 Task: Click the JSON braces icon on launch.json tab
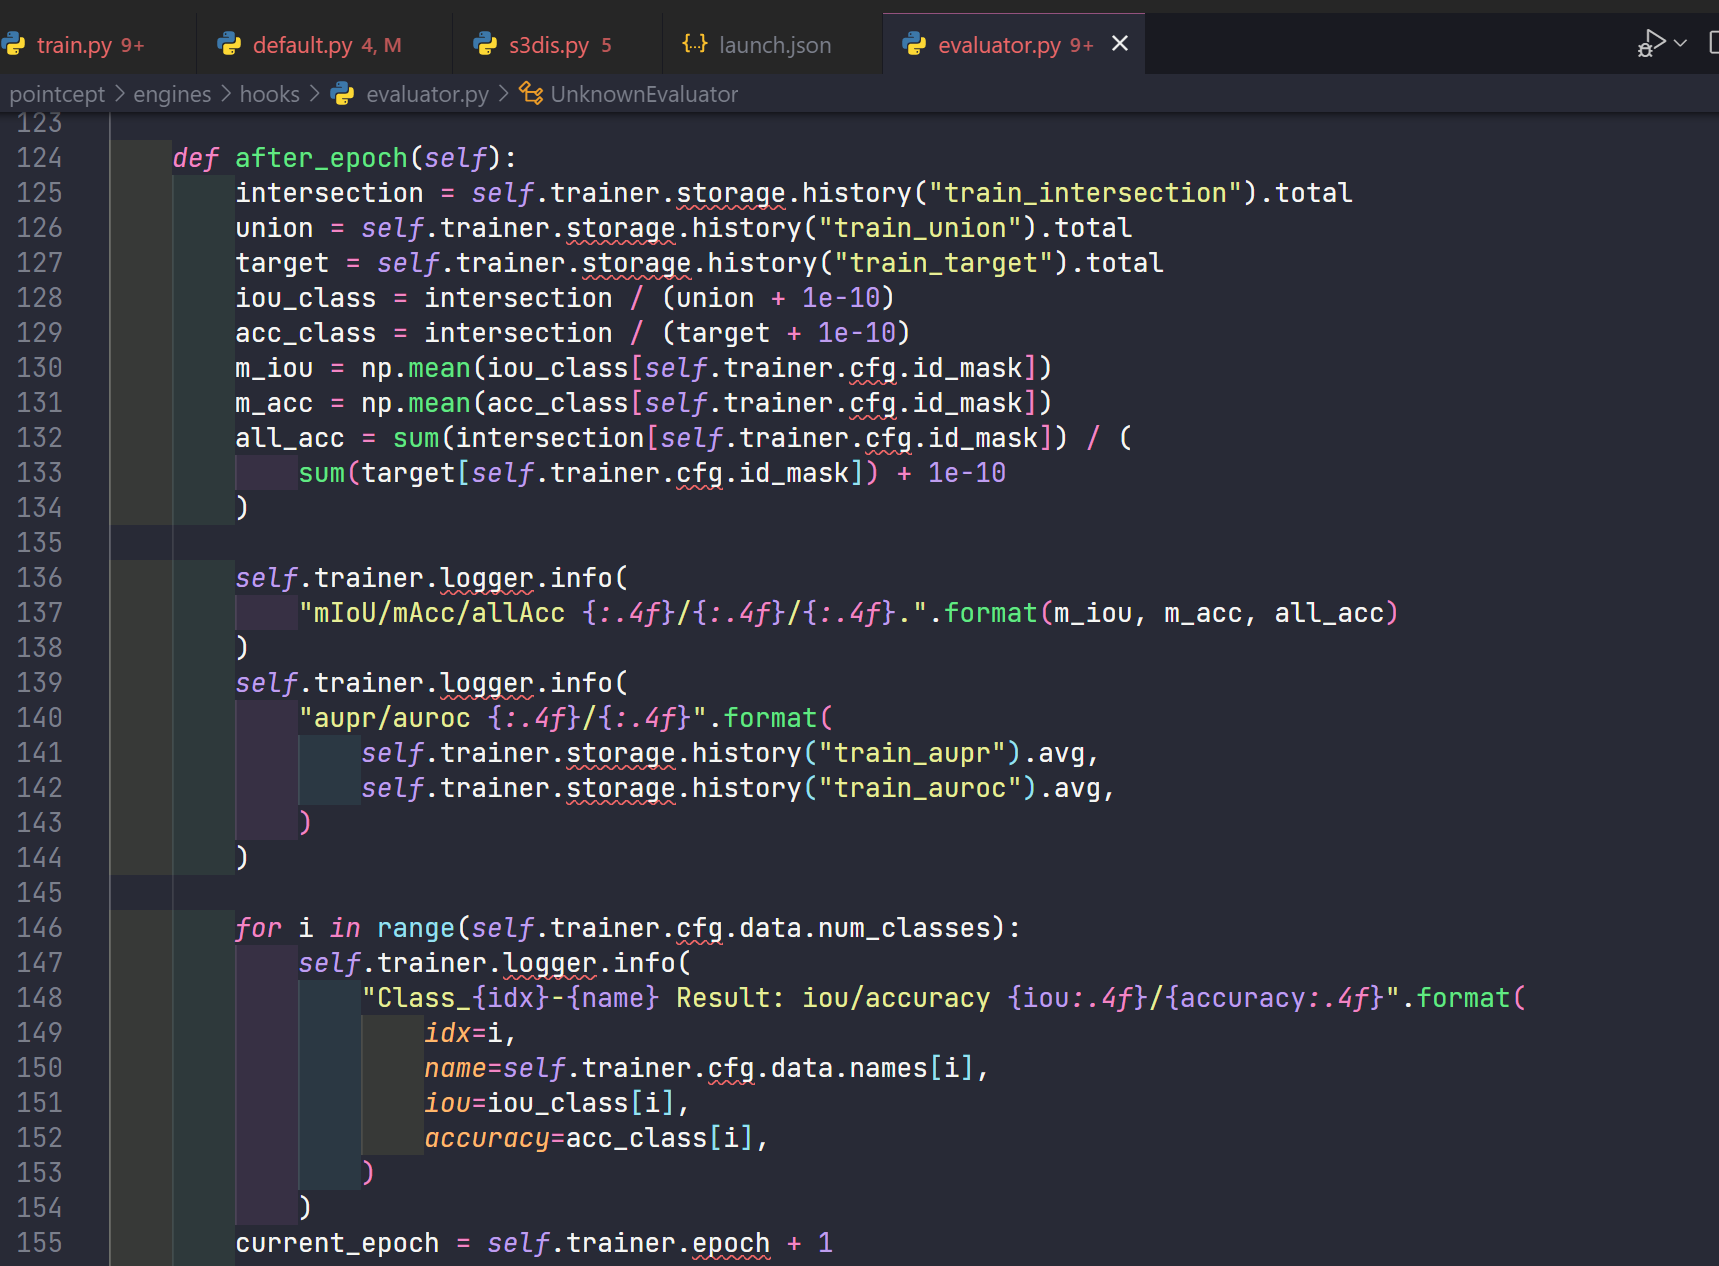click(x=694, y=44)
